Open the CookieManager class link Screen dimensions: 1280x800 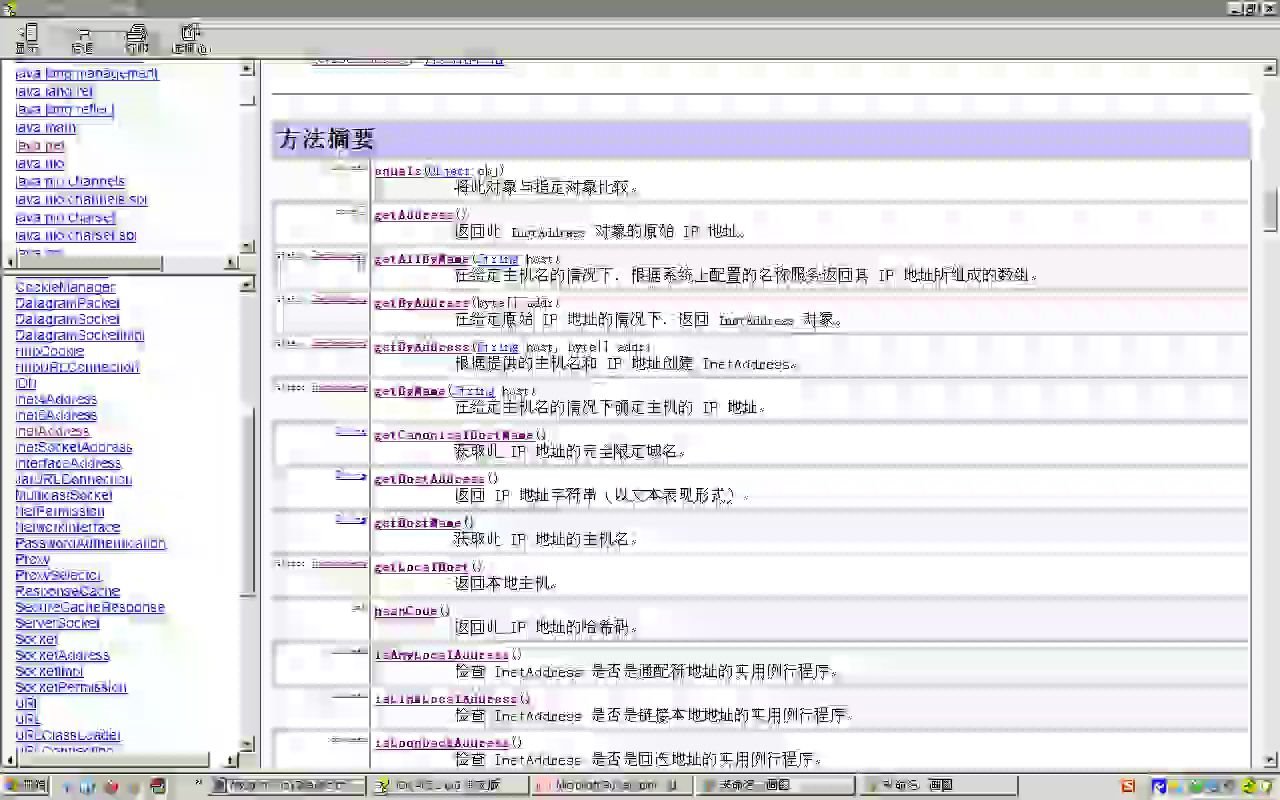coord(65,287)
